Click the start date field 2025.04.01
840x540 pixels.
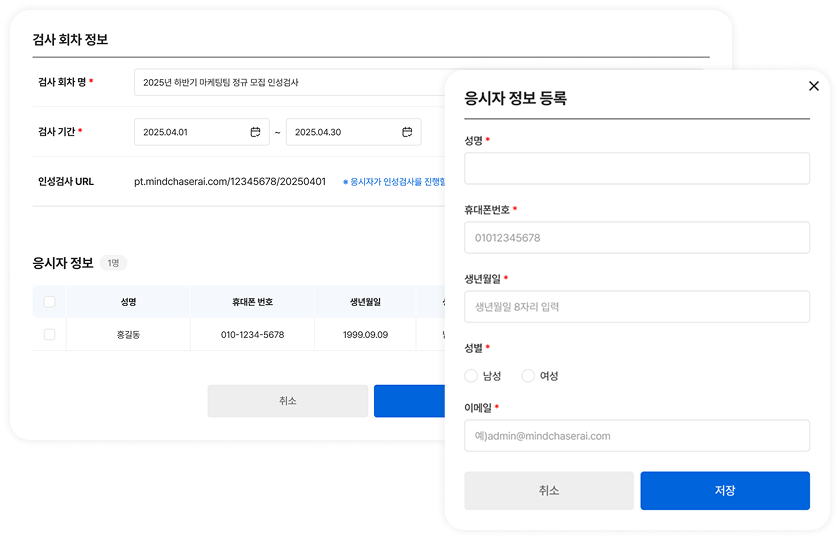tap(190, 132)
